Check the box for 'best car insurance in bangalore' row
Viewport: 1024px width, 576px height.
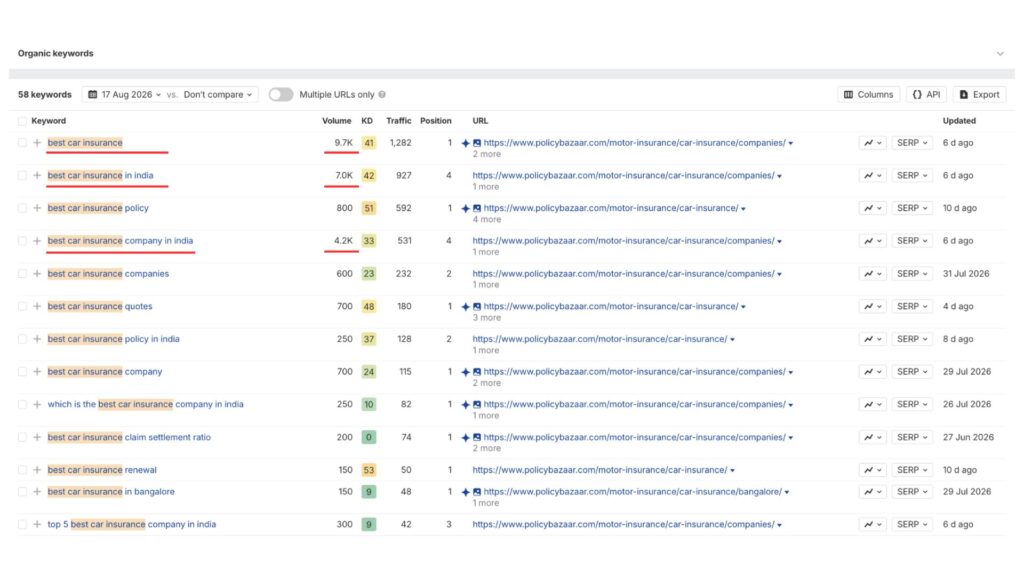click(22, 492)
